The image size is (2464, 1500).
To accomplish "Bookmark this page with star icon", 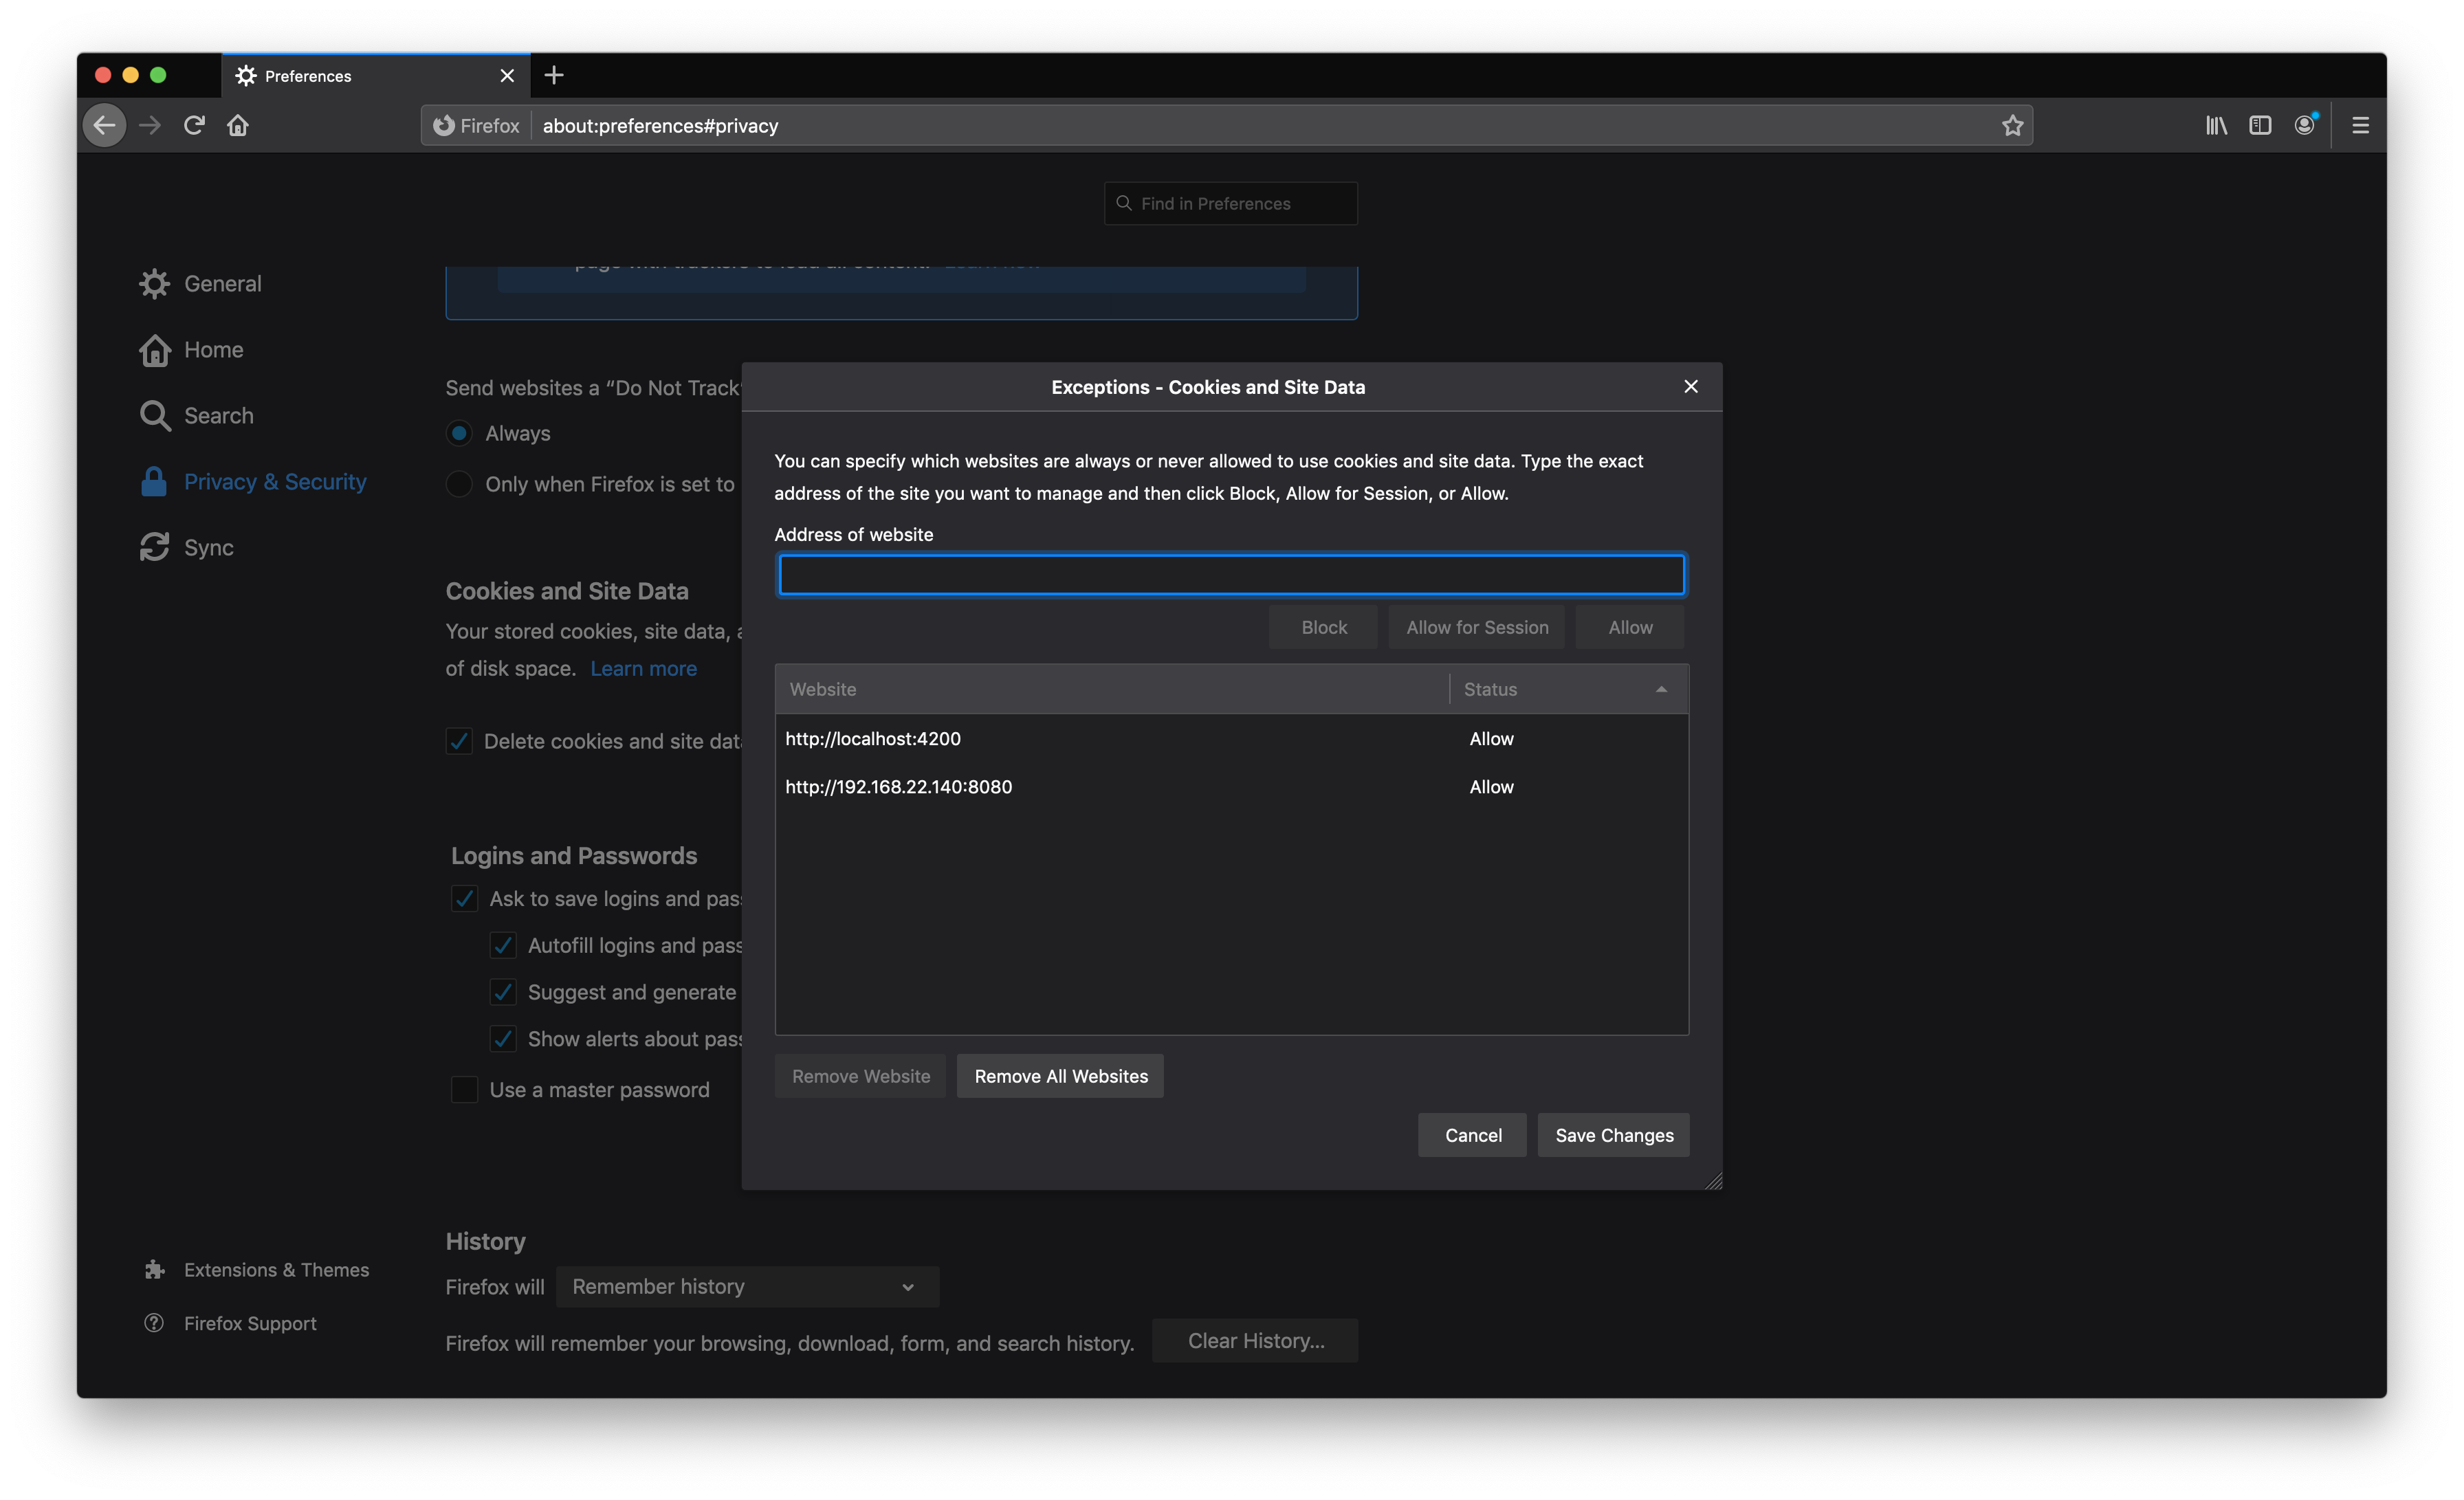I will 2012,125.
